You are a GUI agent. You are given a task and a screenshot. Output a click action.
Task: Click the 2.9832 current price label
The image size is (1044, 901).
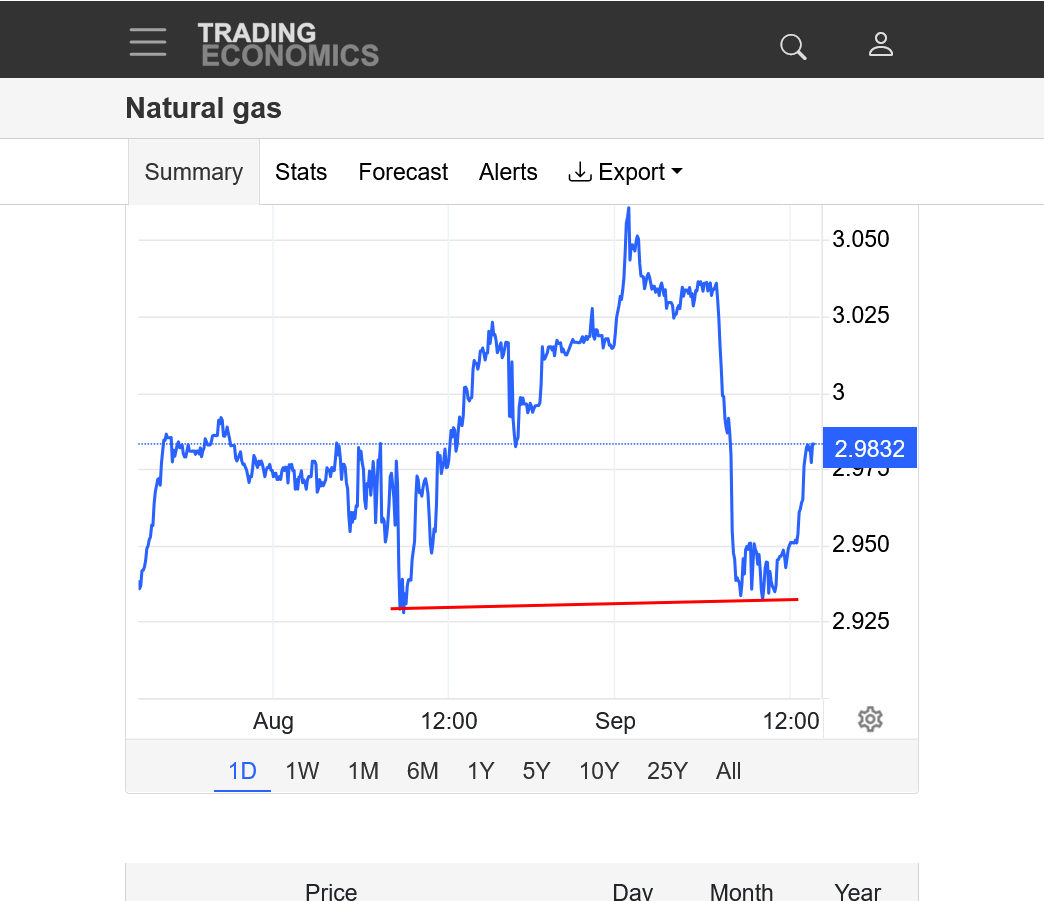(x=869, y=448)
